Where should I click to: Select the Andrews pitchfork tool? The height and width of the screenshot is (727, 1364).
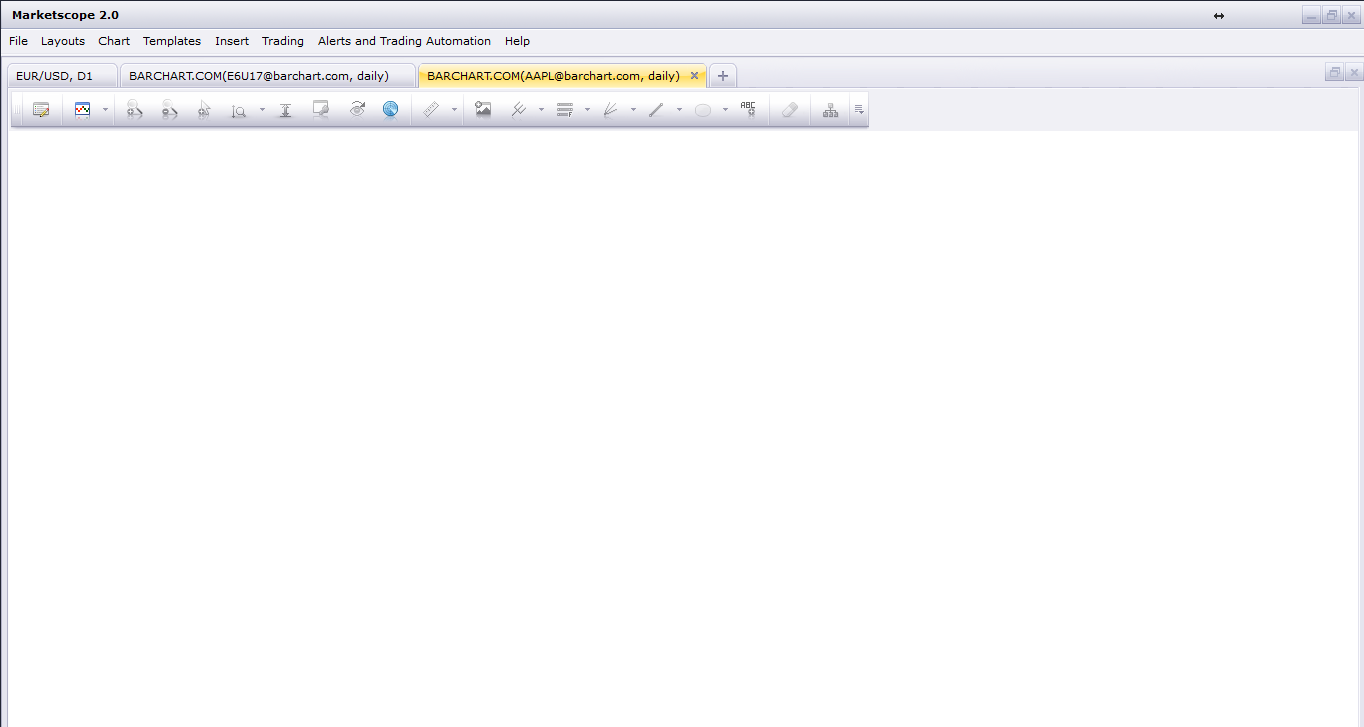click(x=519, y=110)
